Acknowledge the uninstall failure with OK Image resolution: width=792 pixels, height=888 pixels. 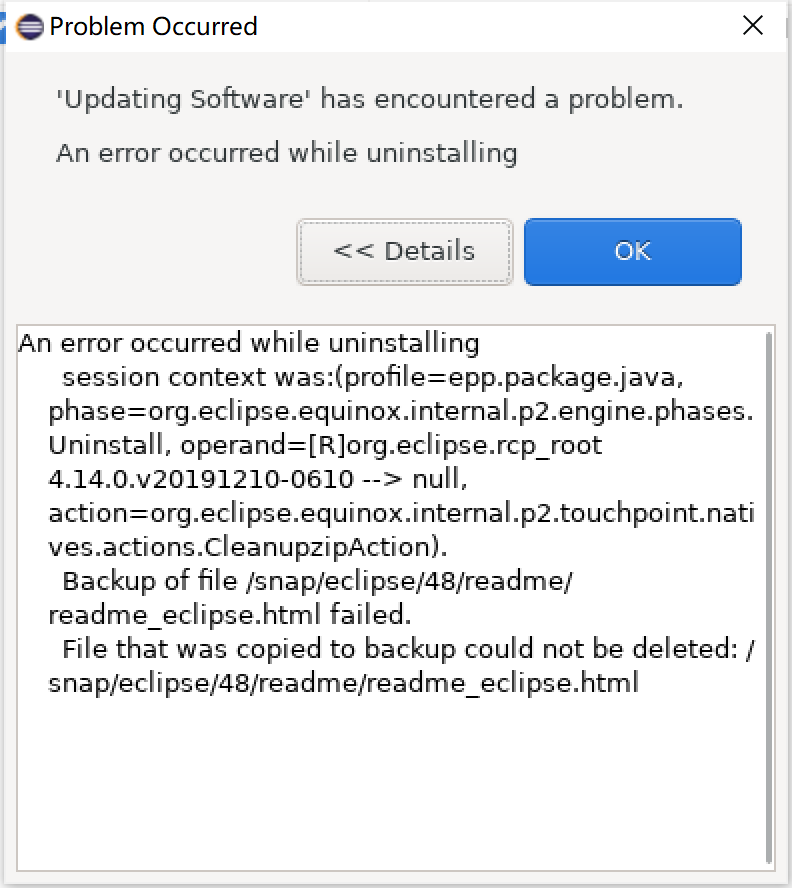632,251
